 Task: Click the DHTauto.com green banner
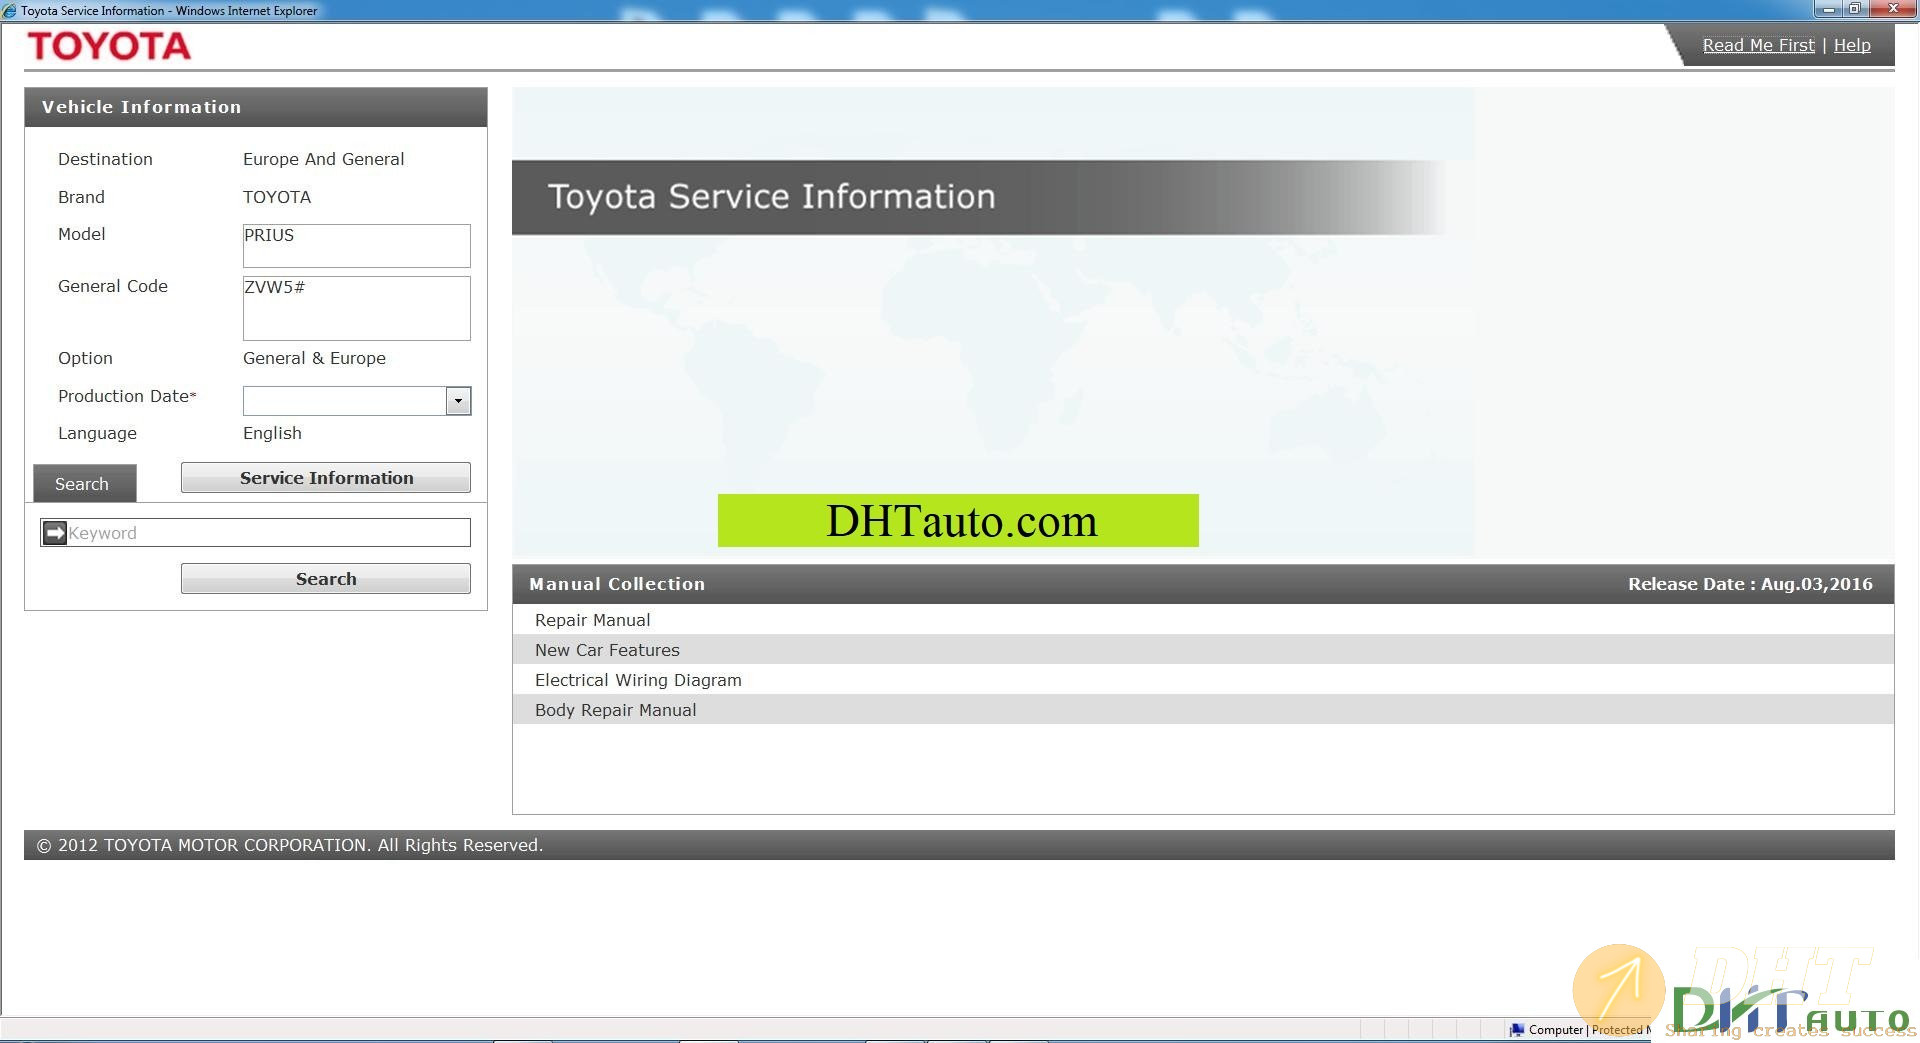click(x=957, y=521)
